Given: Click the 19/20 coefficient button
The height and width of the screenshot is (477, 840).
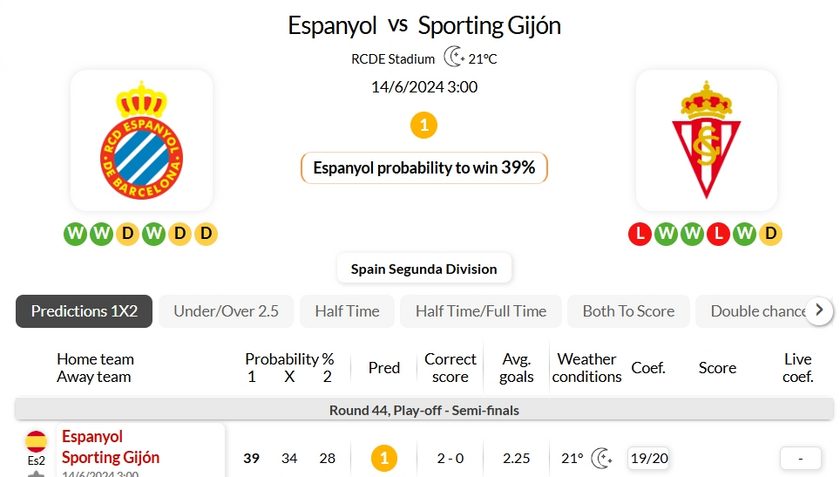Looking at the screenshot, I should (649, 458).
